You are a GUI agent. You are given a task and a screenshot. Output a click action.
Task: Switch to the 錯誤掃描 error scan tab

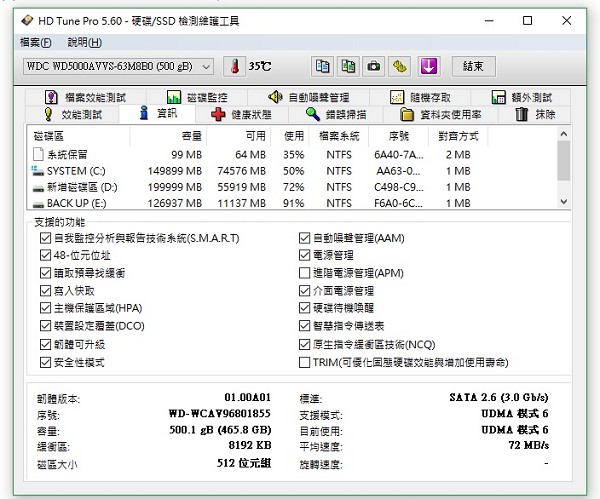pos(336,114)
